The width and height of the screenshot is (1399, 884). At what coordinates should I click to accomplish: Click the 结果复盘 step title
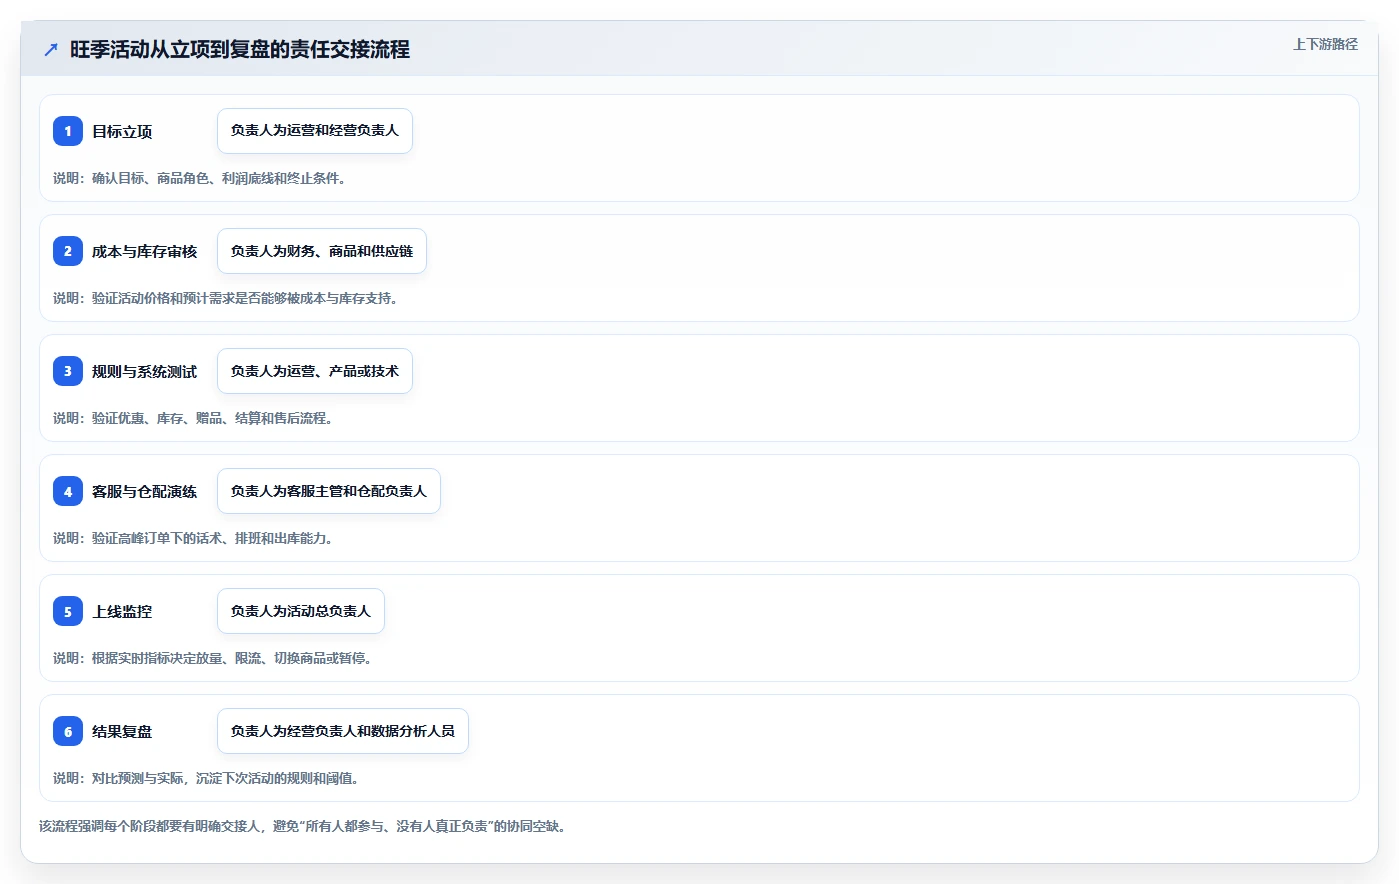tap(122, 731)
